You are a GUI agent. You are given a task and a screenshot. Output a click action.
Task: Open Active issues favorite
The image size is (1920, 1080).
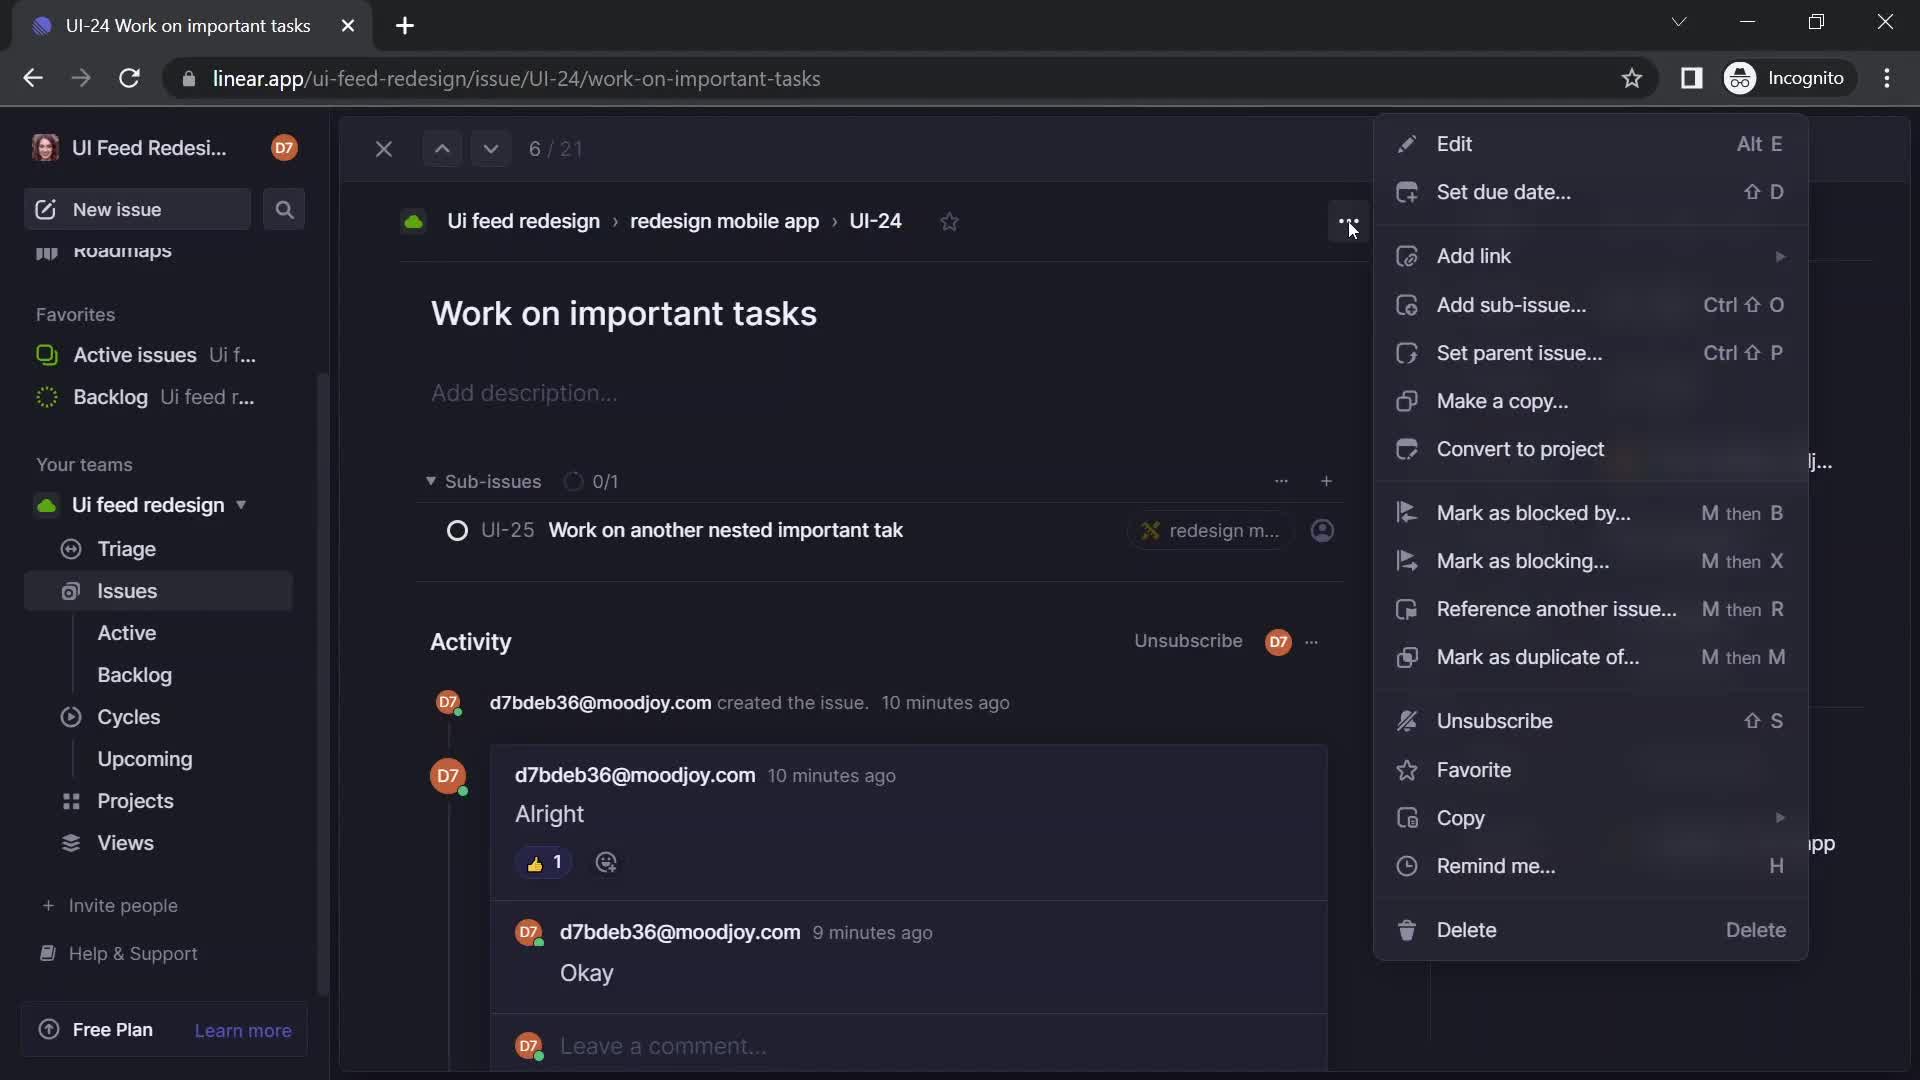(158, 355)
